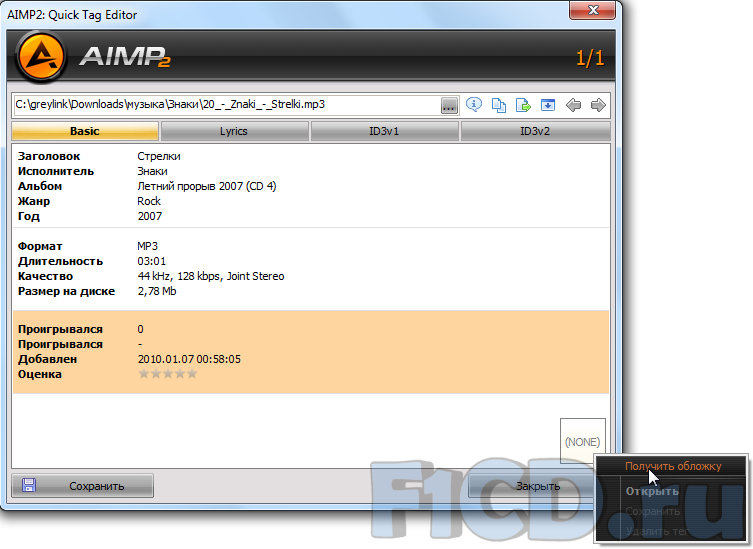
Task: Click the Длительность label
Action: pos(61,261)
